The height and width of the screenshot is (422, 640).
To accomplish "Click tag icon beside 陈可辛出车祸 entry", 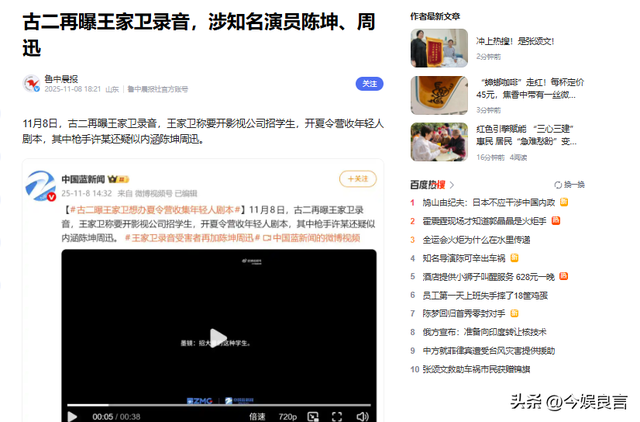I will (514, 258).
